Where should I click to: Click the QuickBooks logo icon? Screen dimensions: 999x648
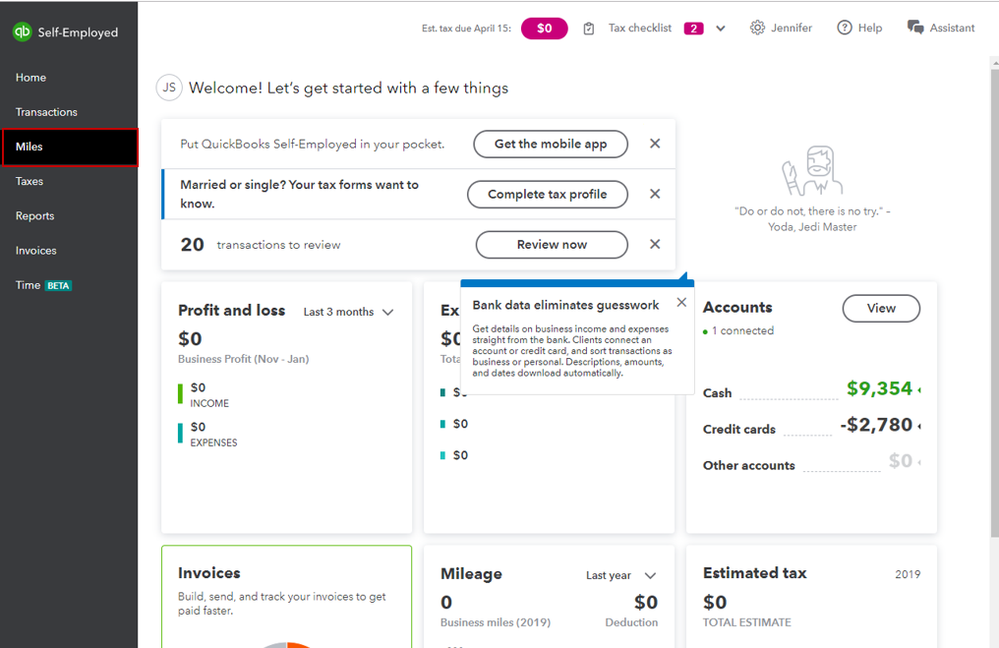[x=22, y=32]
